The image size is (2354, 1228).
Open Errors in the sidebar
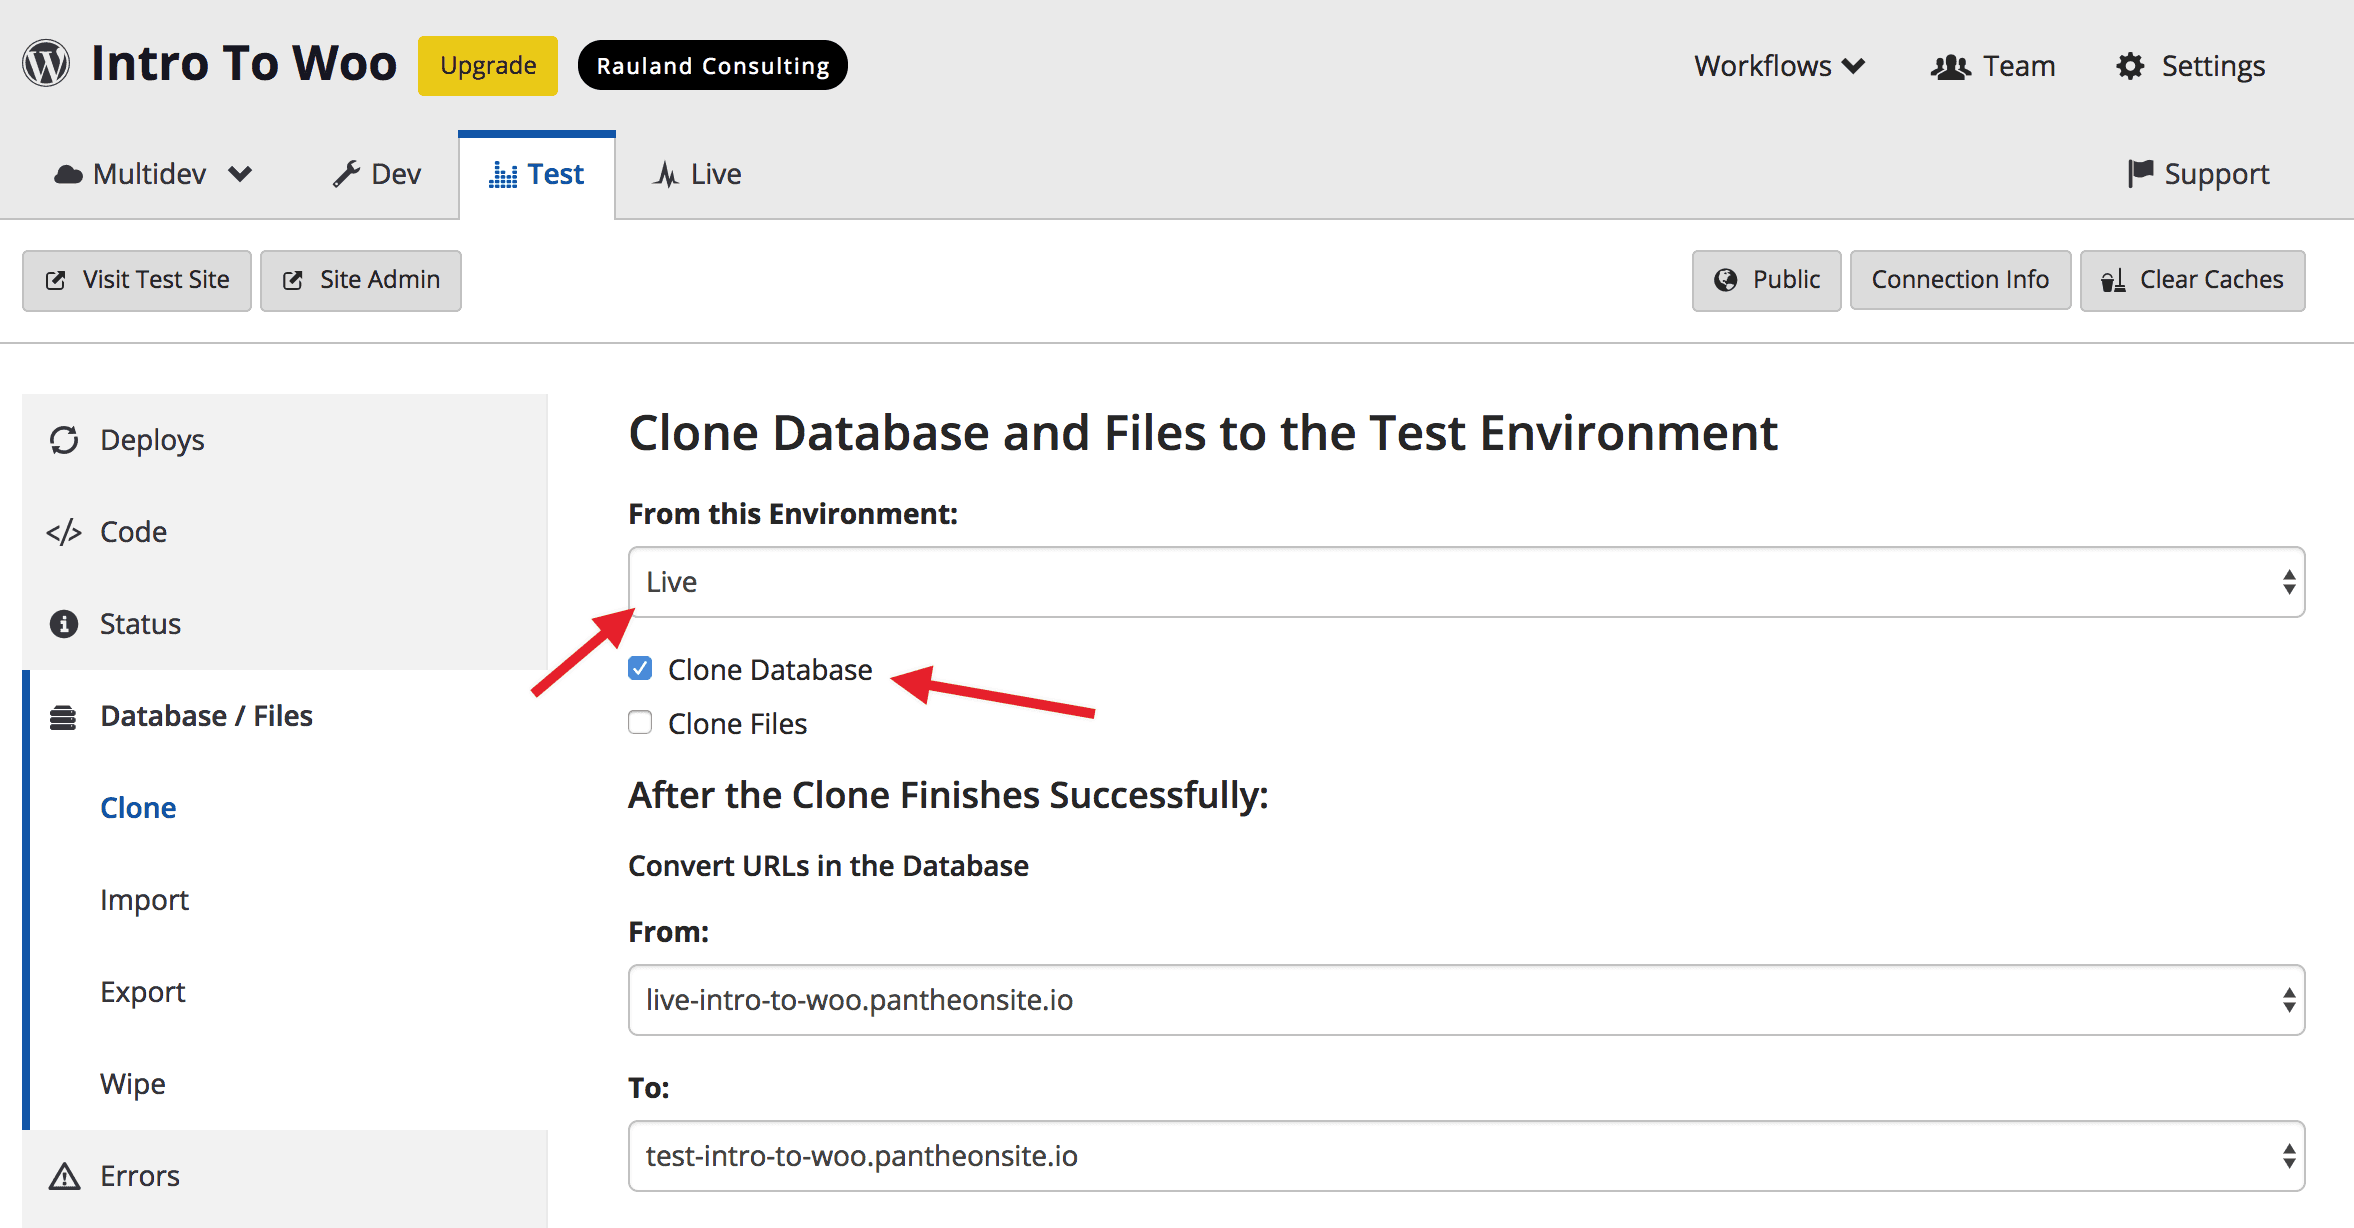[x=285, y=1176]
